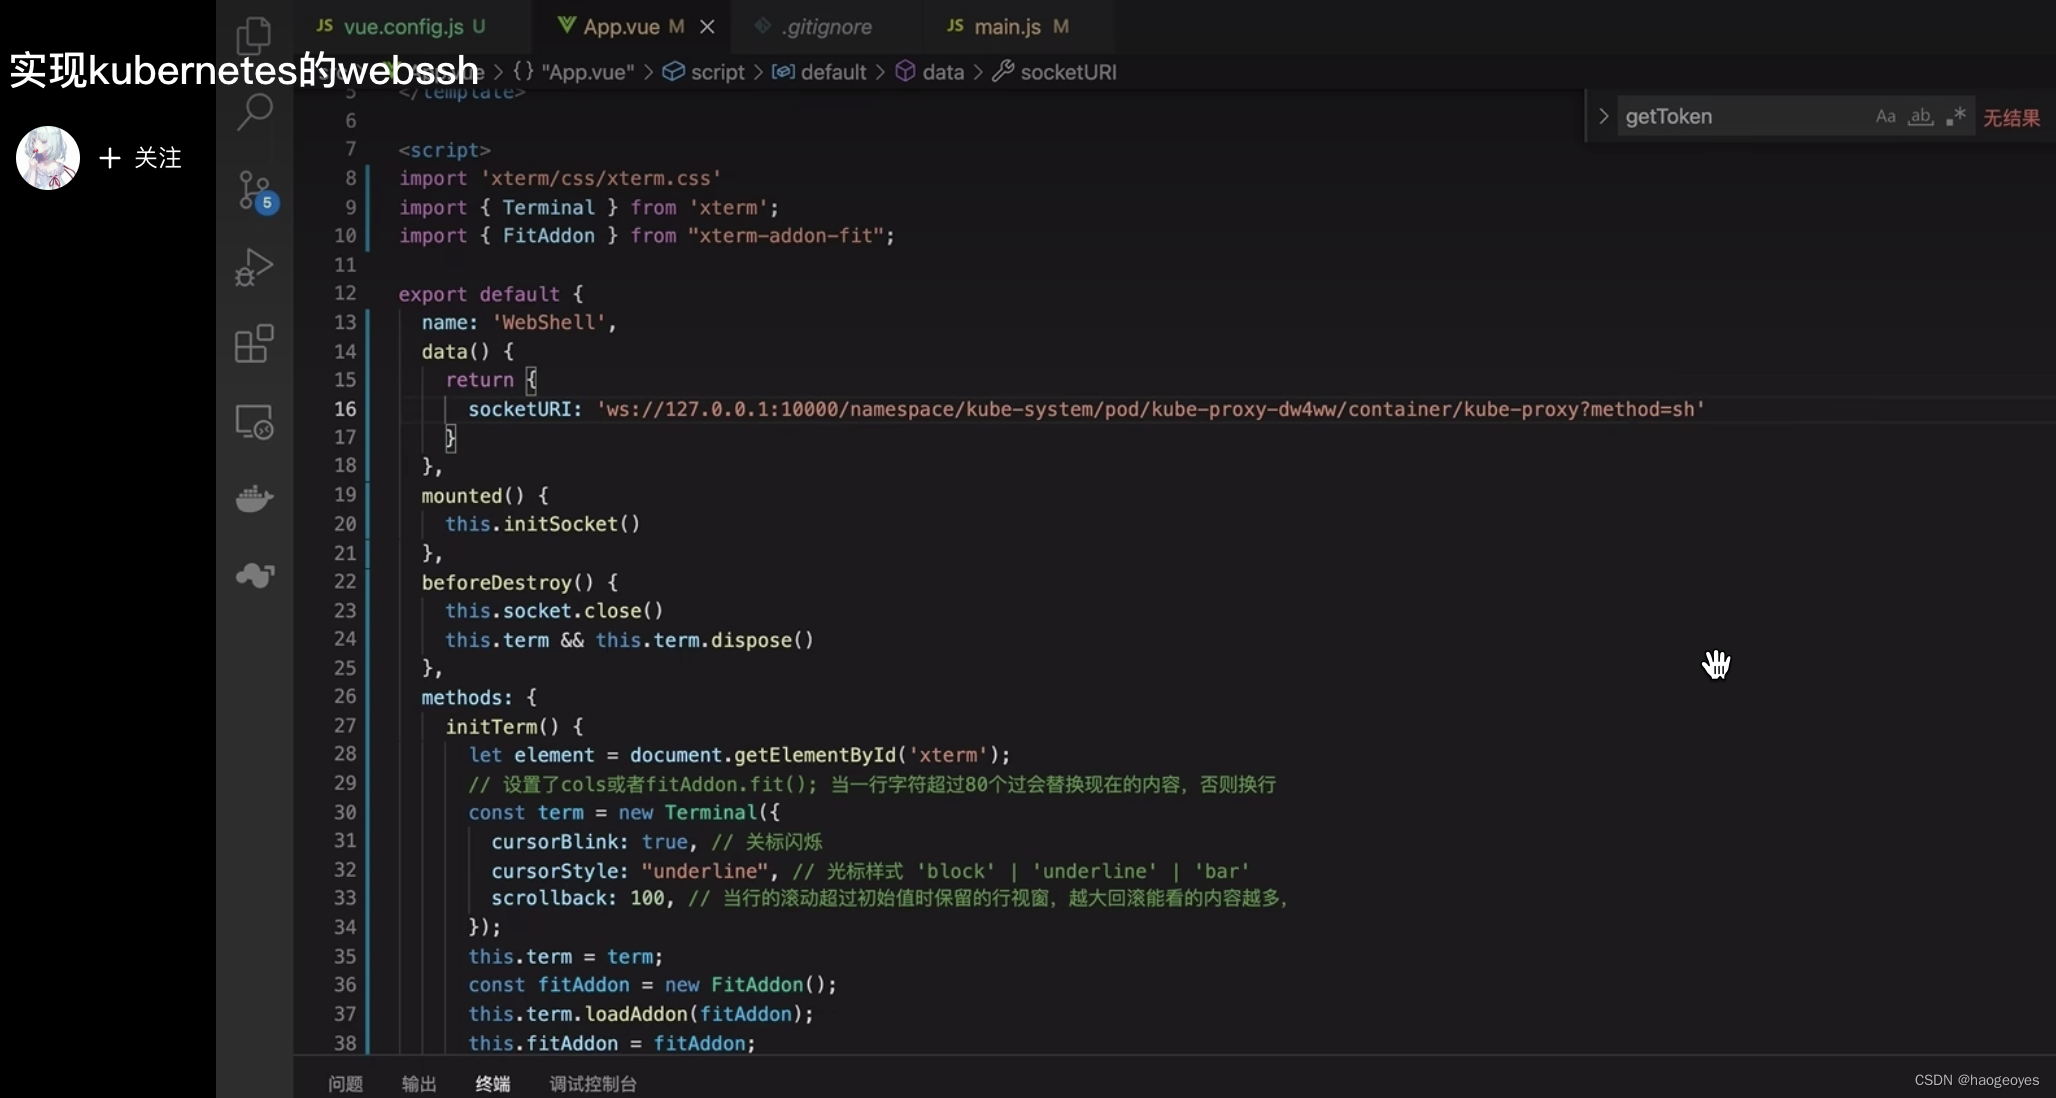Viewport: 2056px width, 1098px height.
Task: Open the Search sidebar icon
Action: tap(255, 112)
